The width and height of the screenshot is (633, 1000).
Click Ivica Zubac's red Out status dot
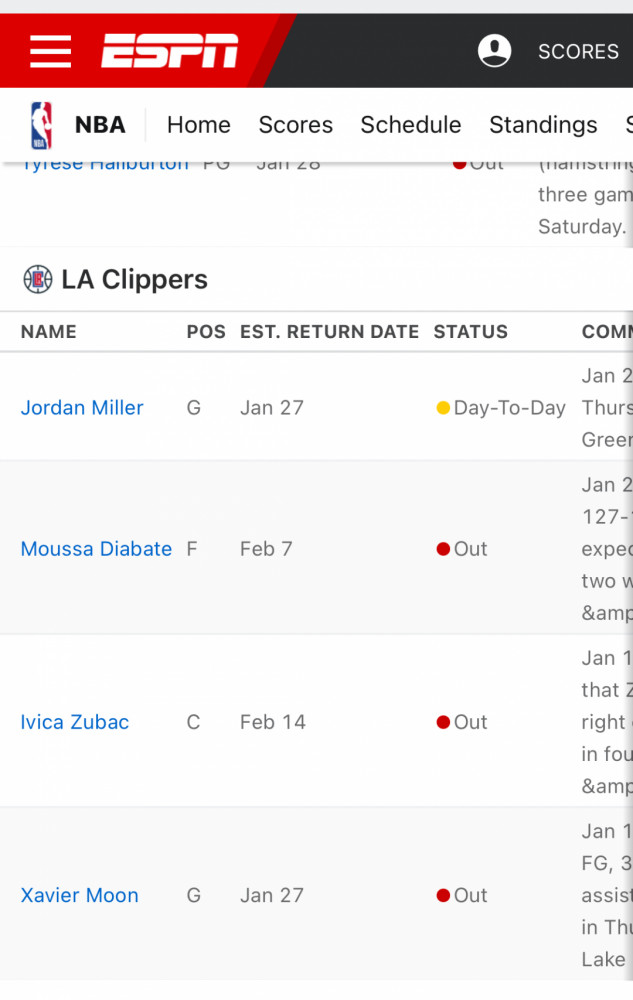click(x=443, y=722)
